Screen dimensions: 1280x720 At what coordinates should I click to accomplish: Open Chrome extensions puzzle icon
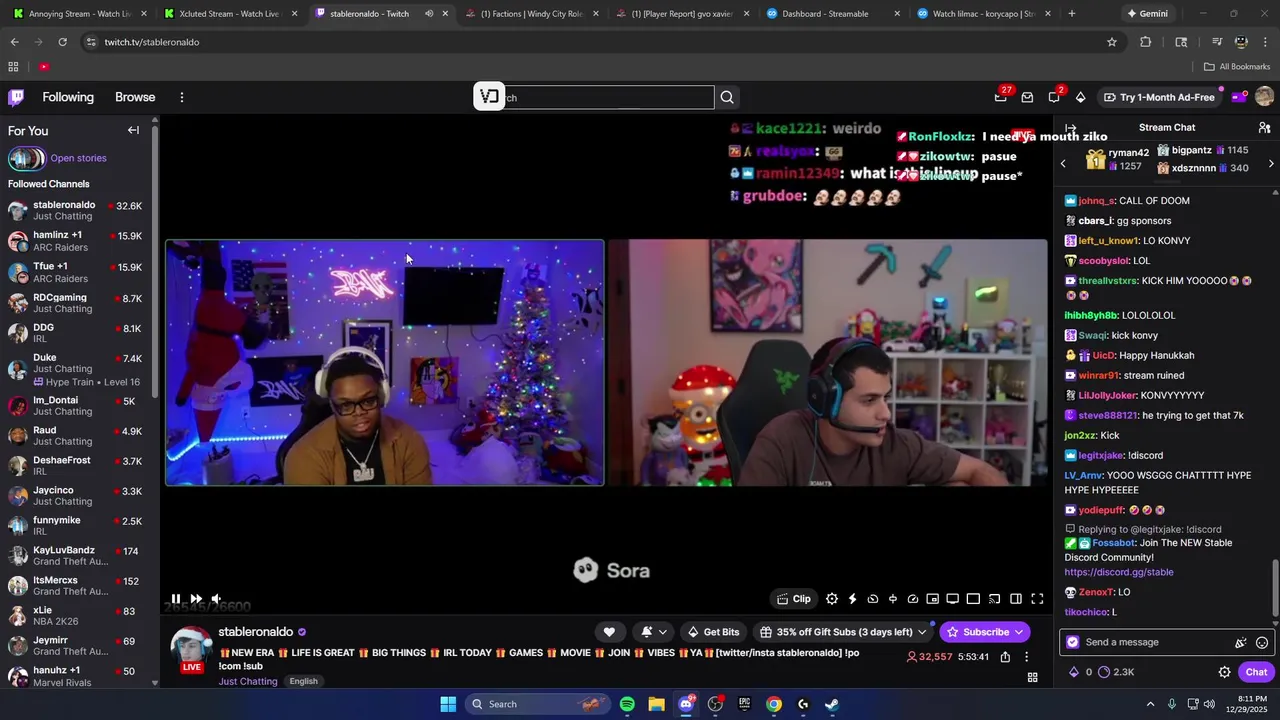click(1145, 42)
